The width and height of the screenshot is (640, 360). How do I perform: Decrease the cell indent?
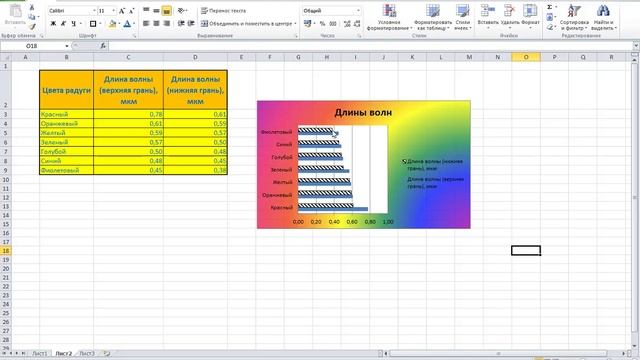click(181, 24)
